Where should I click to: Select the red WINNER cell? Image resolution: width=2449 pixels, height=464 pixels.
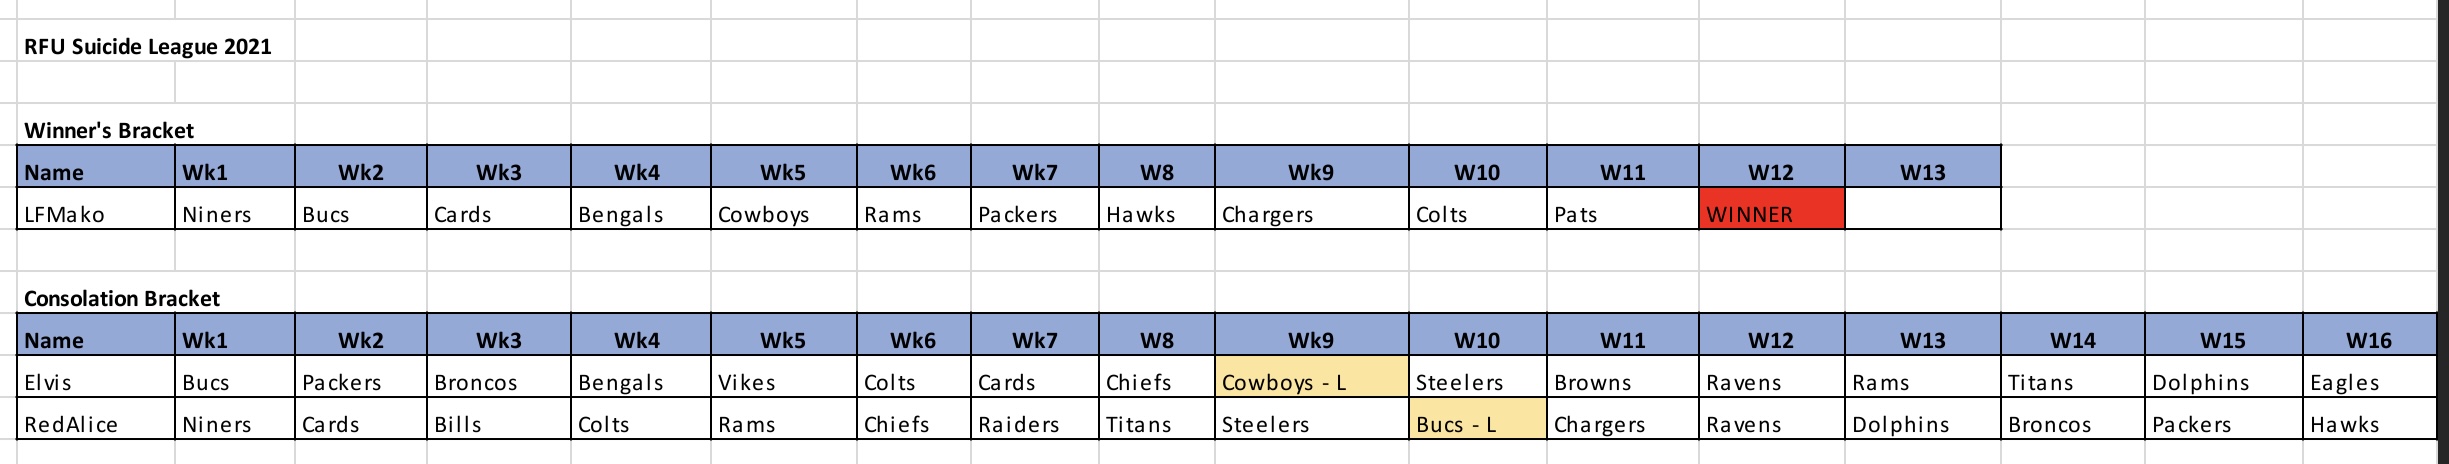(1771, 209)
